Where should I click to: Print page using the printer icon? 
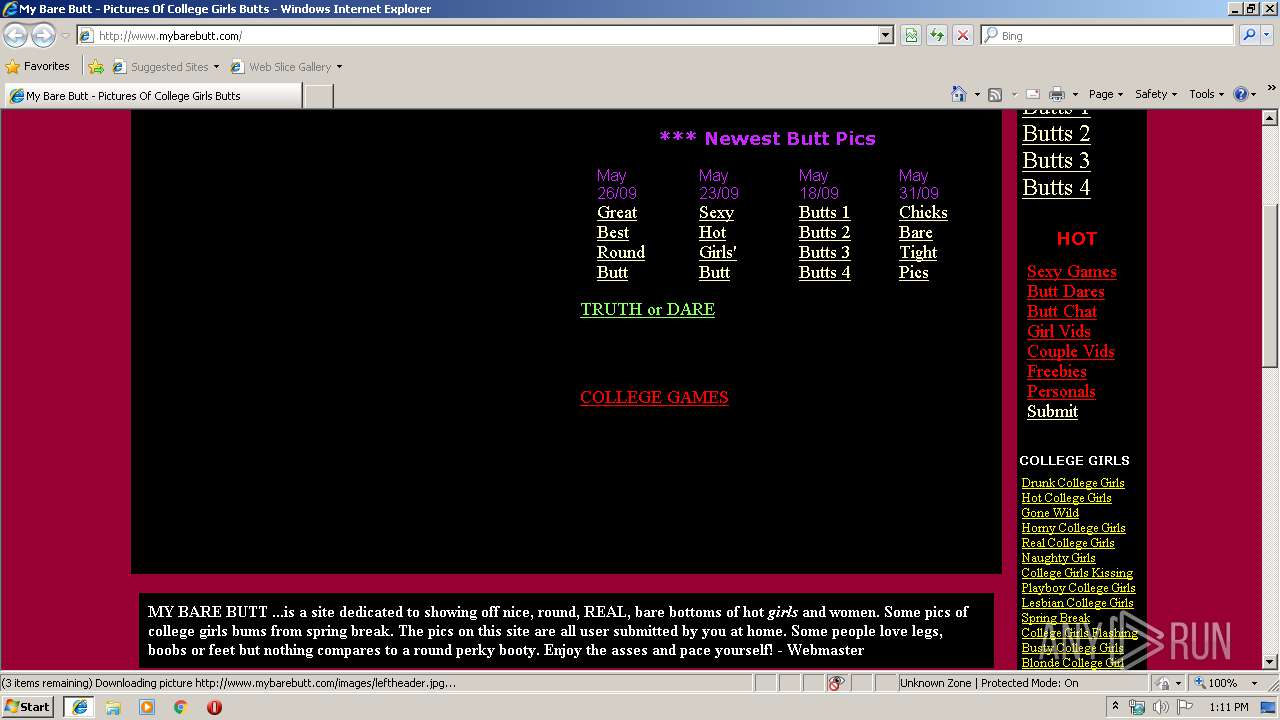pyautogui.click(x=1057, y=94)
